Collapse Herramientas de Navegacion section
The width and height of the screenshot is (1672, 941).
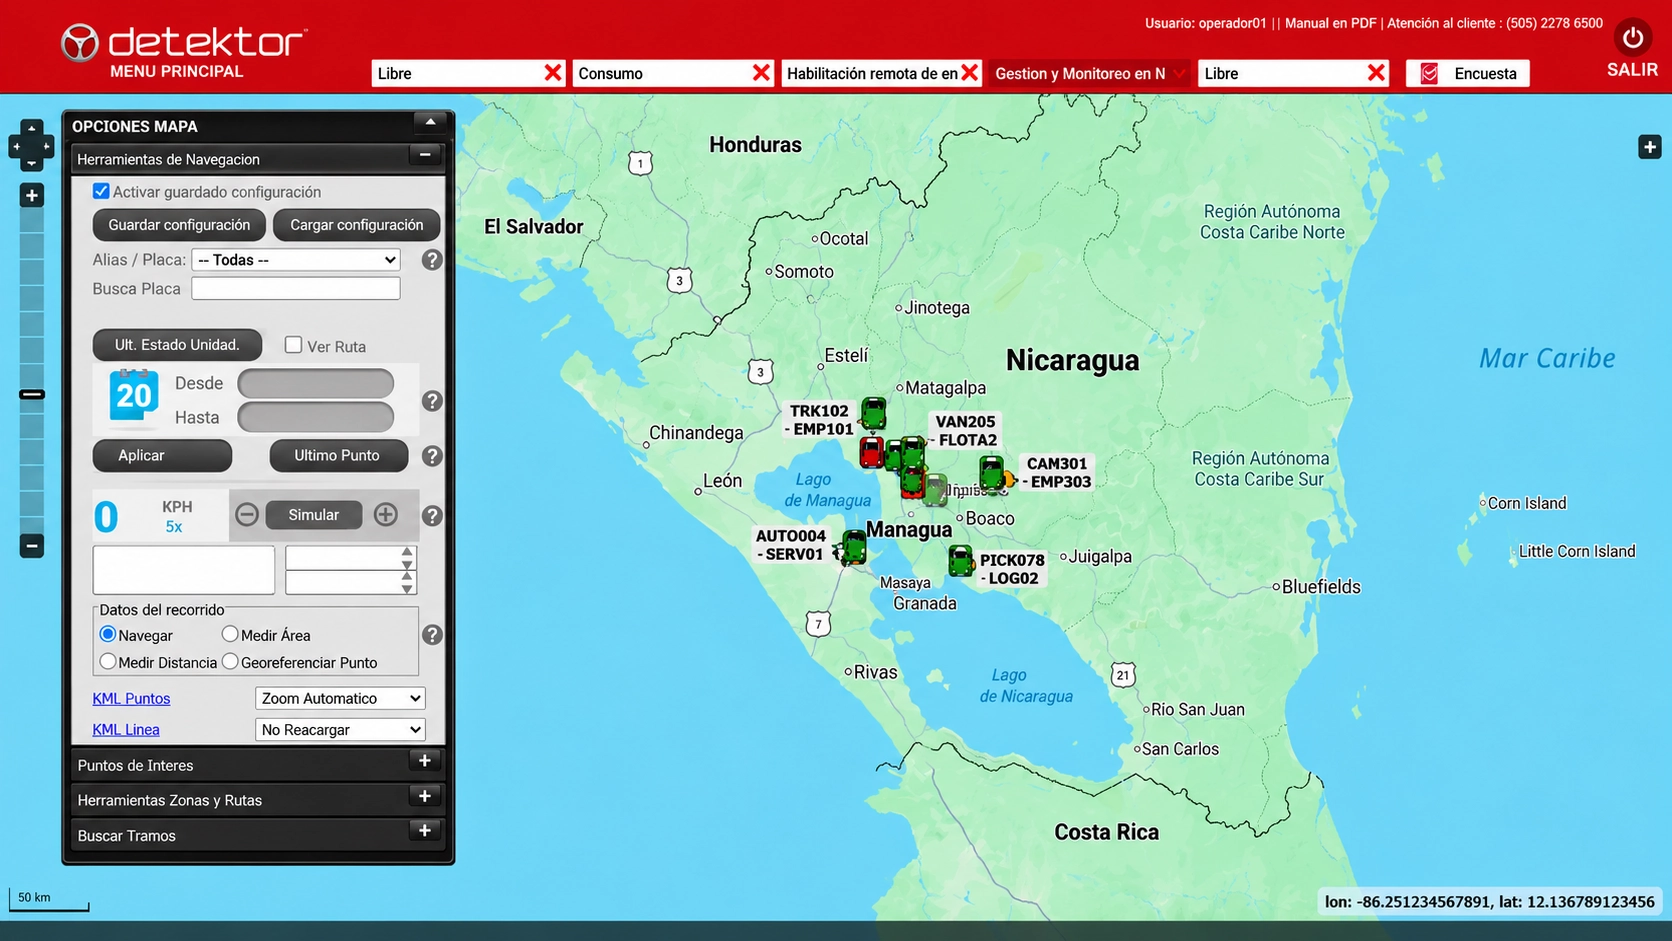(425, 155)
